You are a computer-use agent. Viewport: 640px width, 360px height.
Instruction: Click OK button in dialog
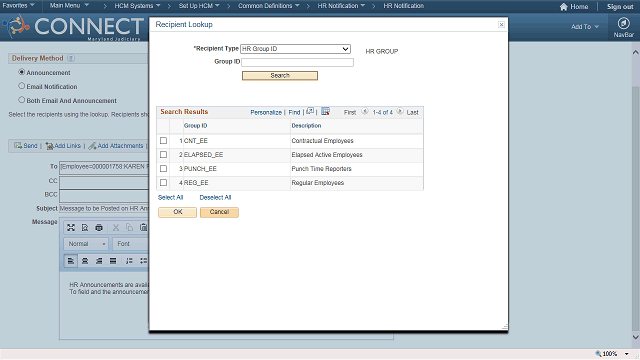coord(178,212)
